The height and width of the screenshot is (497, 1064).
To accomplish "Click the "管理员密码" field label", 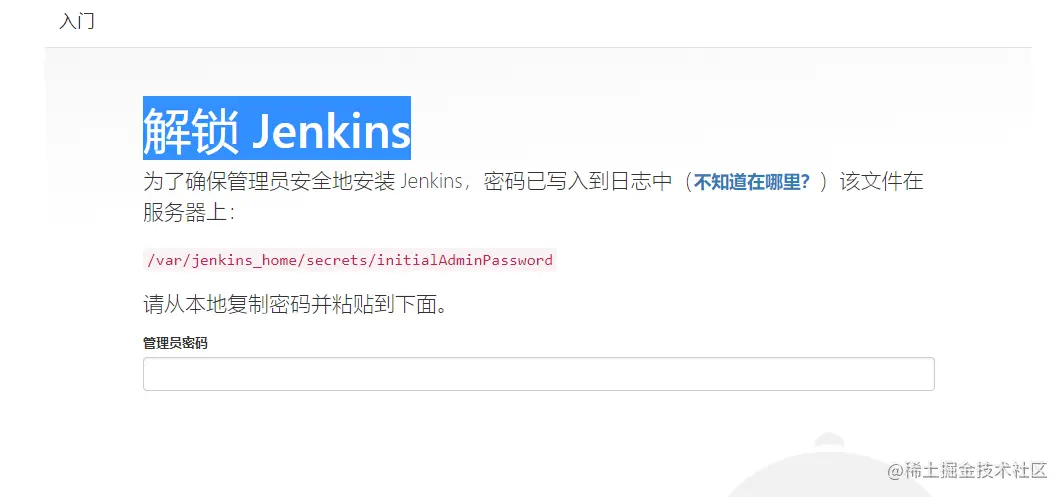I will [x=175, y=344].
